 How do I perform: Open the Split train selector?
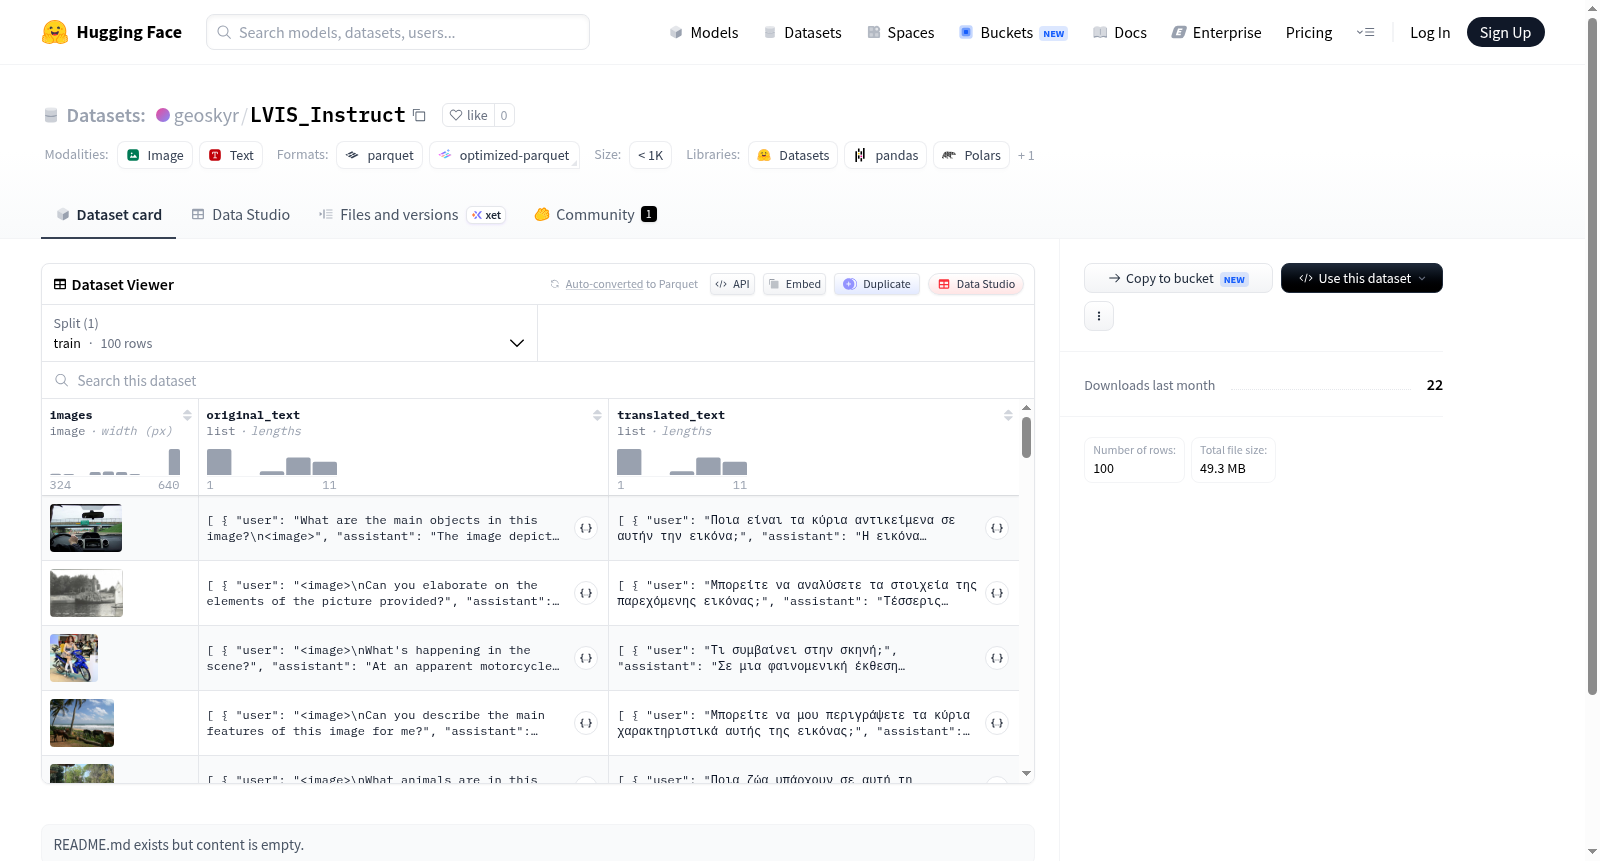(289, 333)
